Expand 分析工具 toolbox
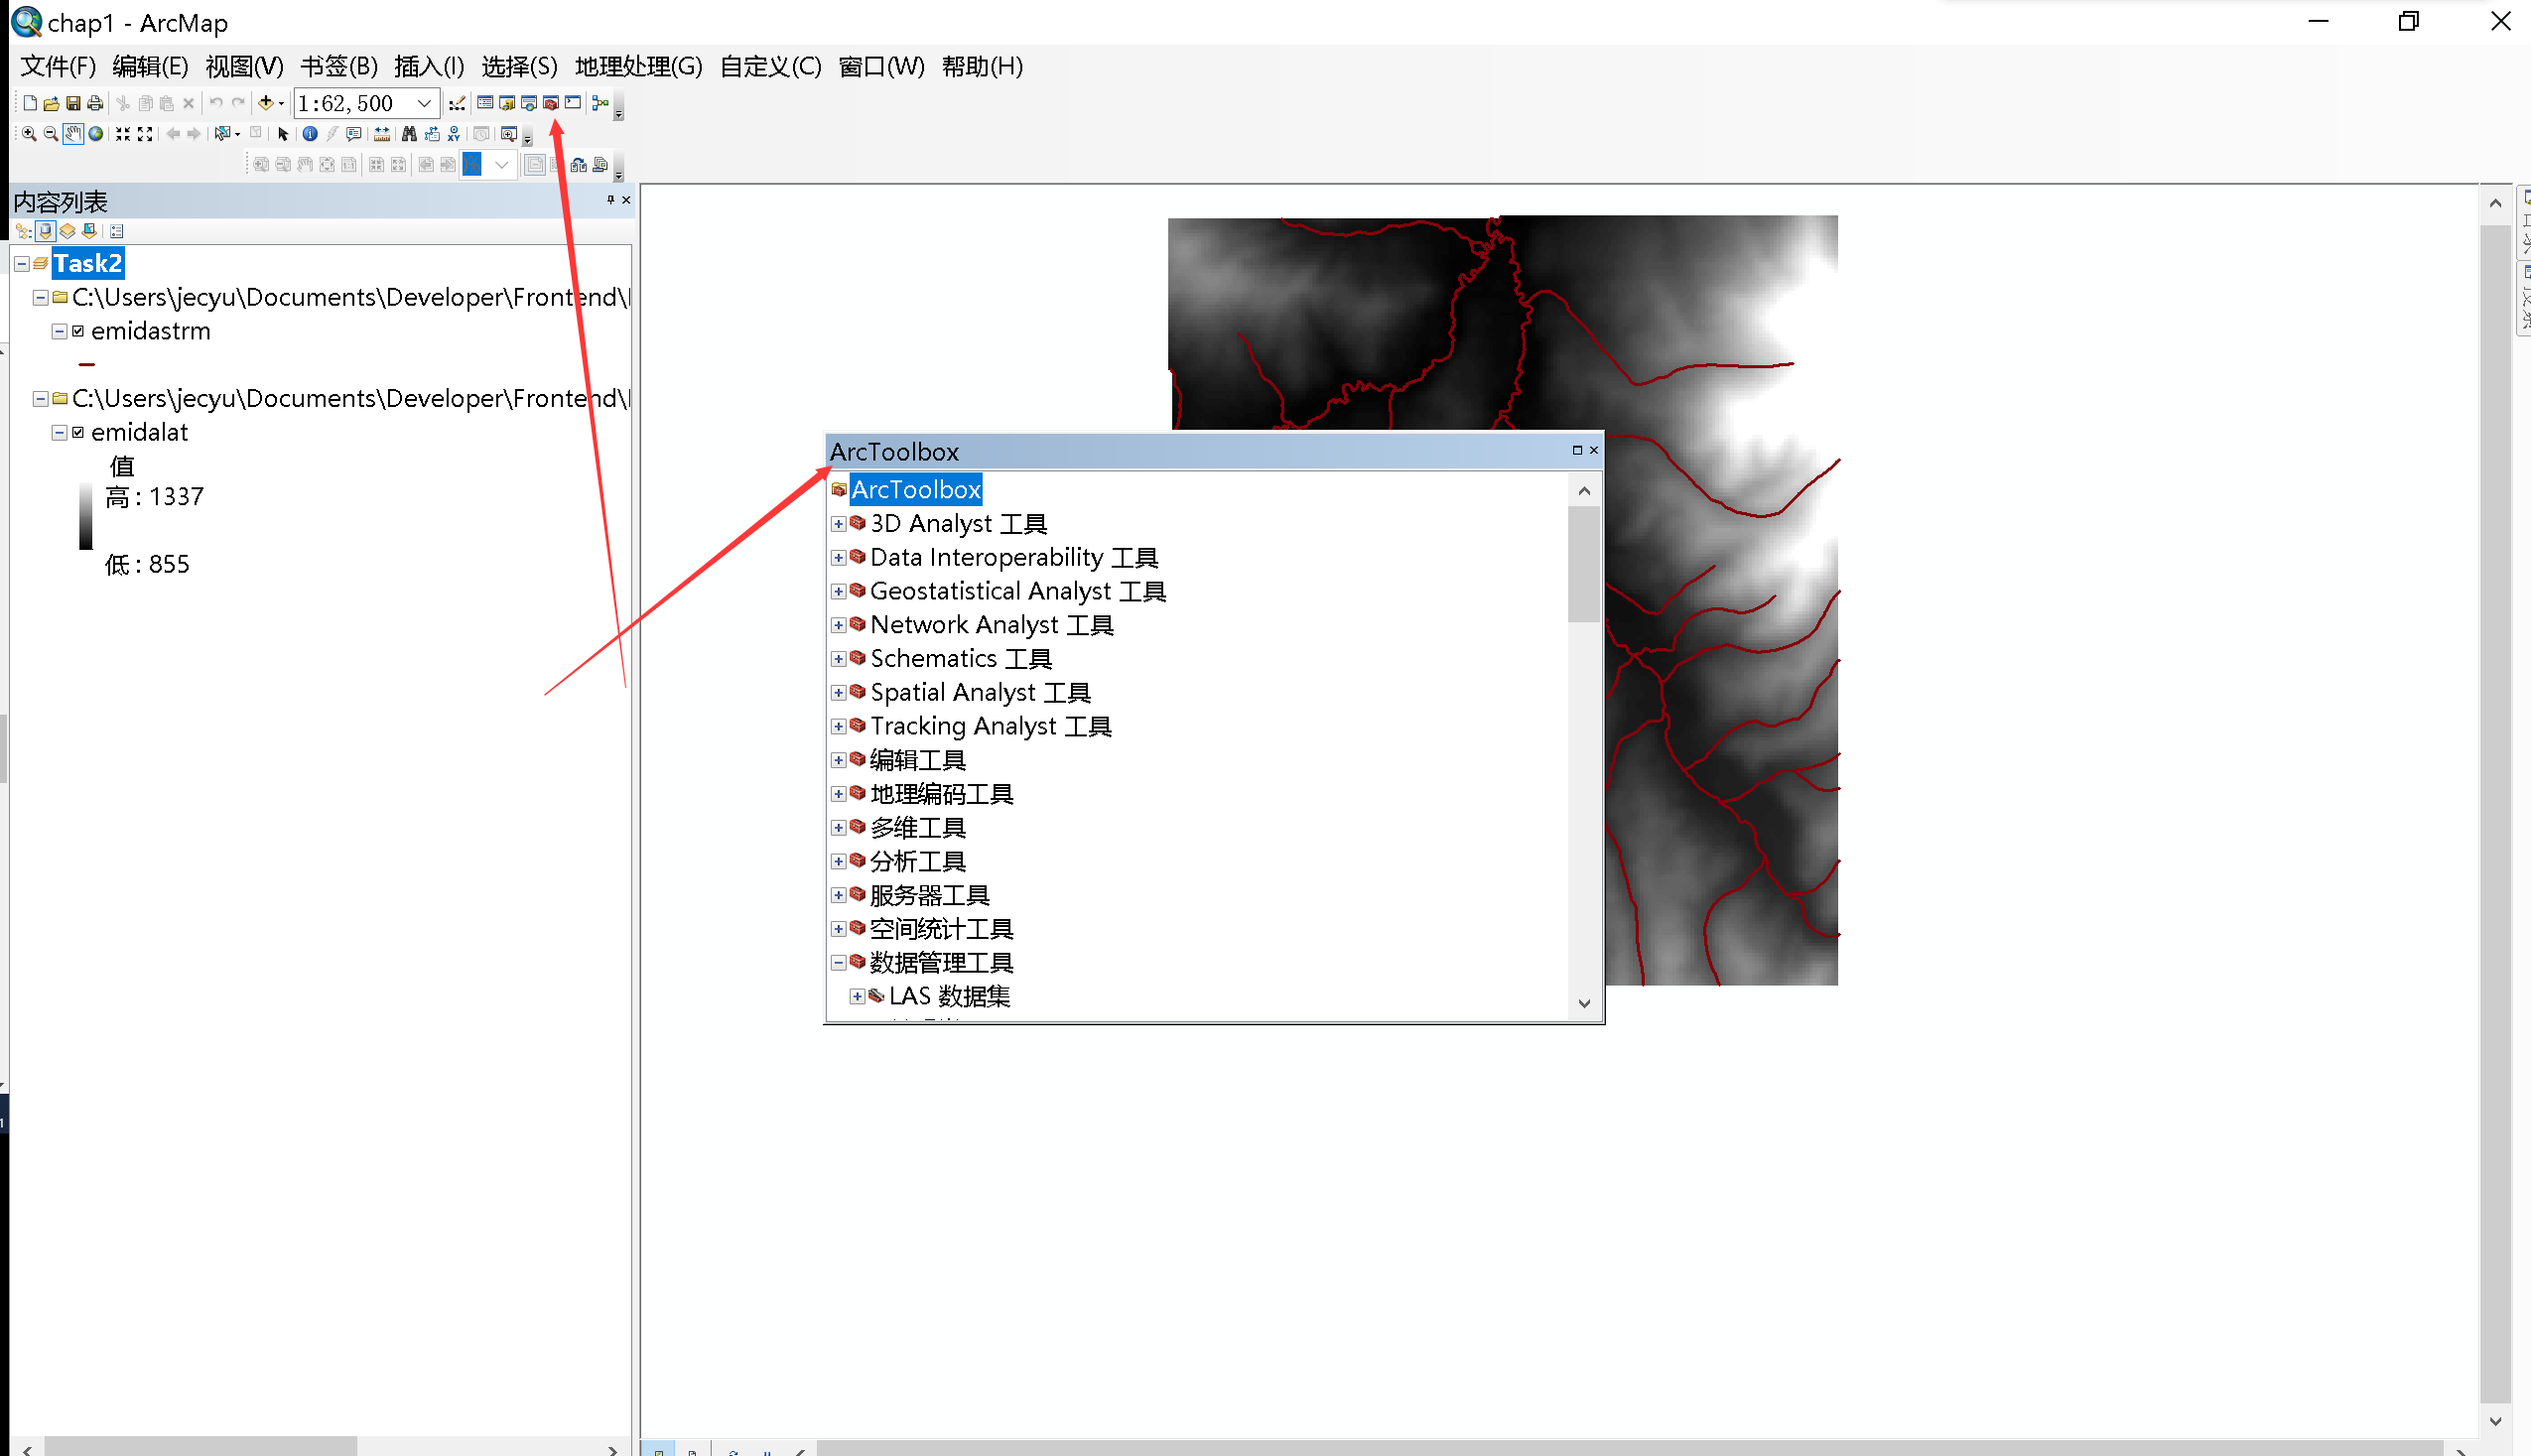The width and height of the screenshot is (2531, 1456). click(838, 861)
